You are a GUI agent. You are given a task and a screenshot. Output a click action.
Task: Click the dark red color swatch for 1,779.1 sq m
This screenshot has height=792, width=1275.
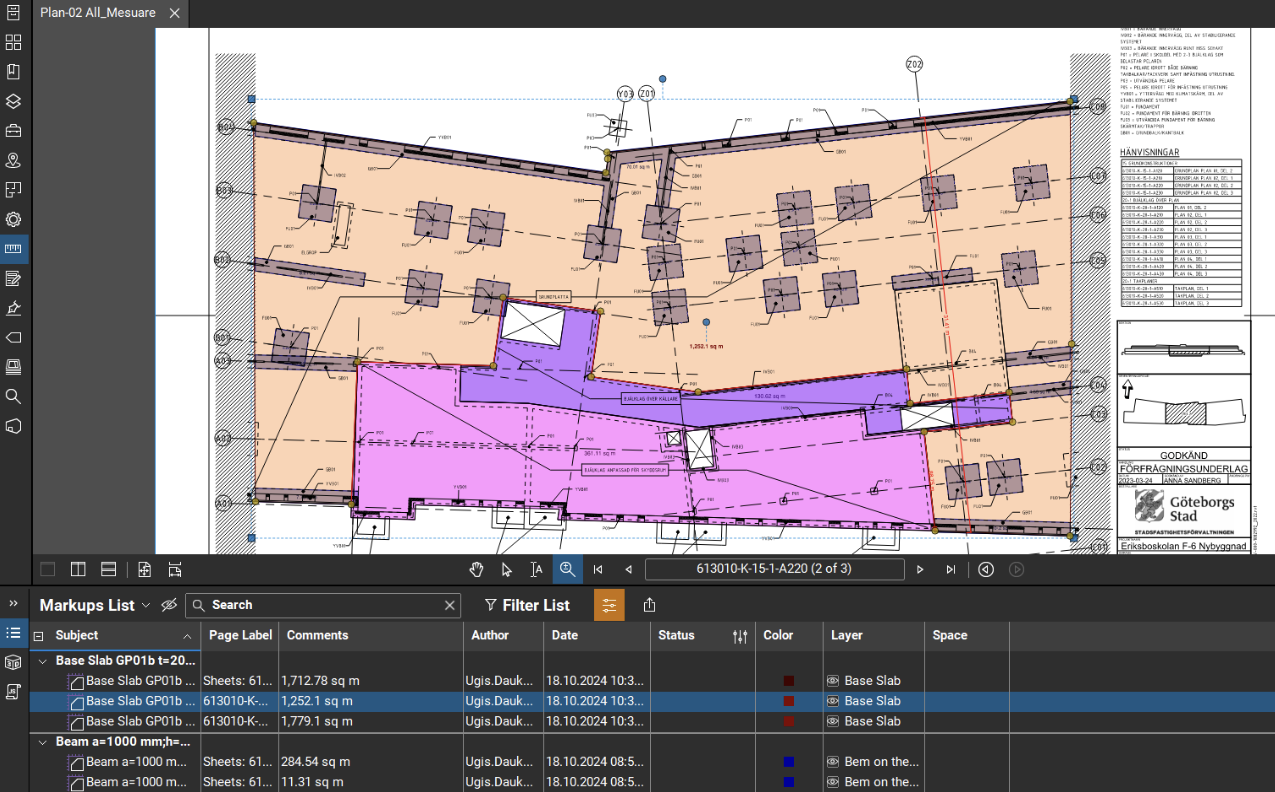coord(789,721)
